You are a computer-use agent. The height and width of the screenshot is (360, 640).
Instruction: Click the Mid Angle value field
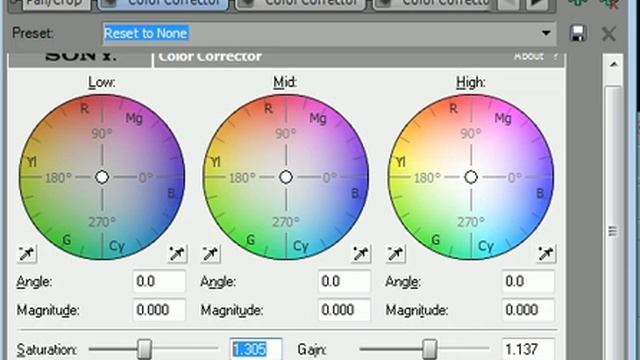[x=344, y=281]
